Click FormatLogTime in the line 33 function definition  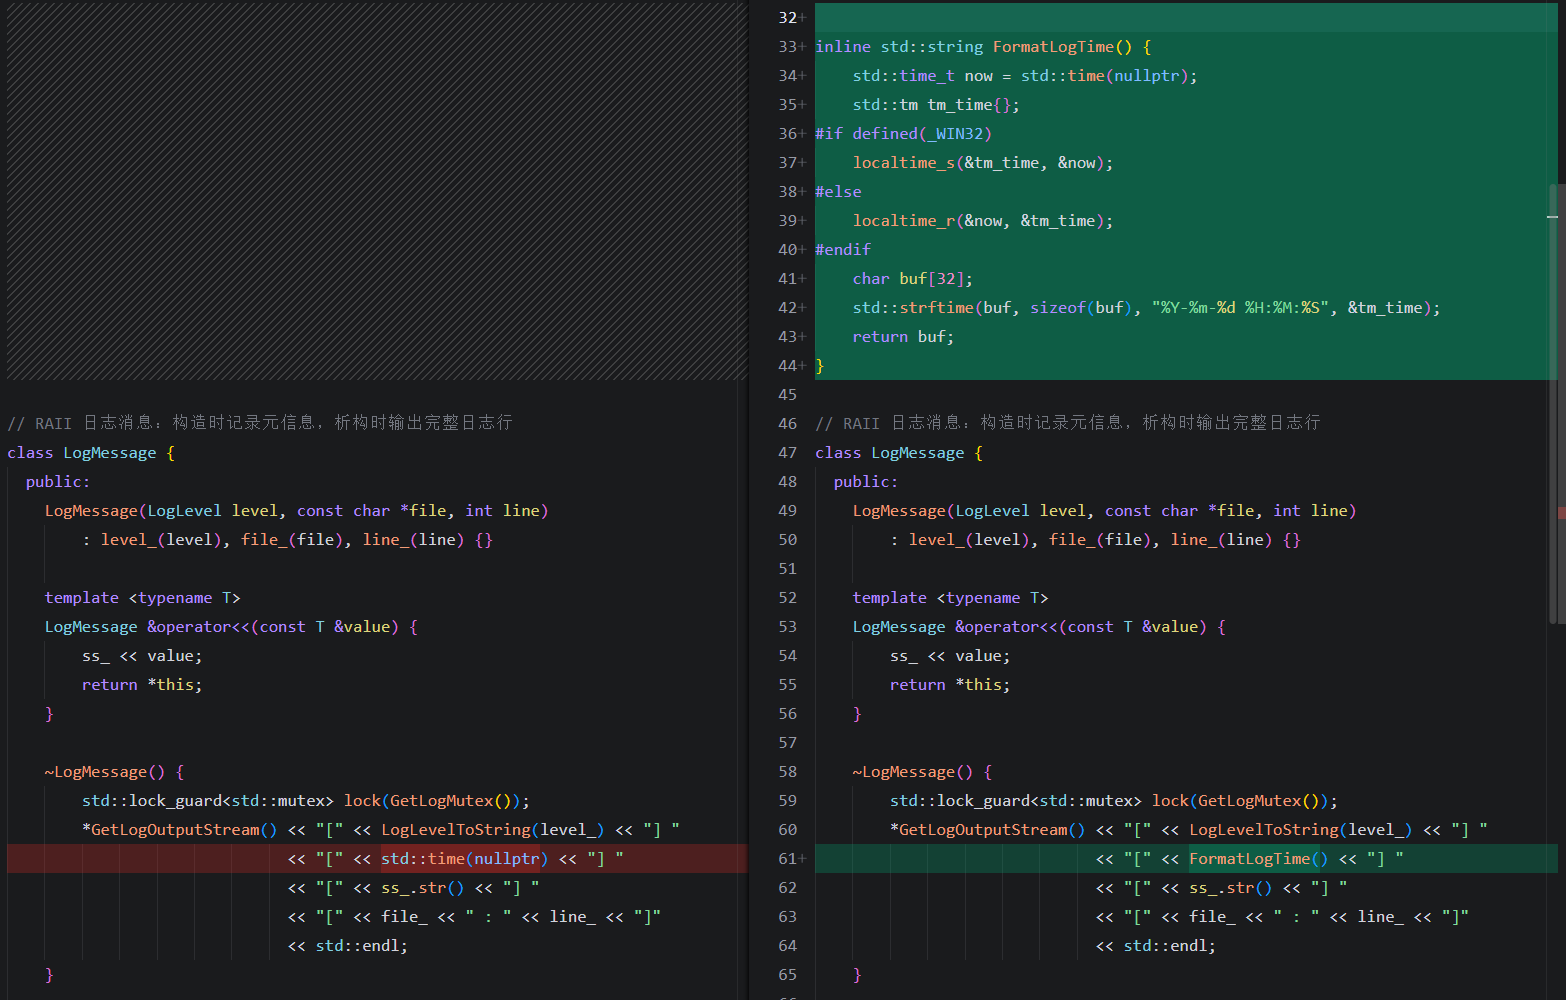click(1053, 47)
